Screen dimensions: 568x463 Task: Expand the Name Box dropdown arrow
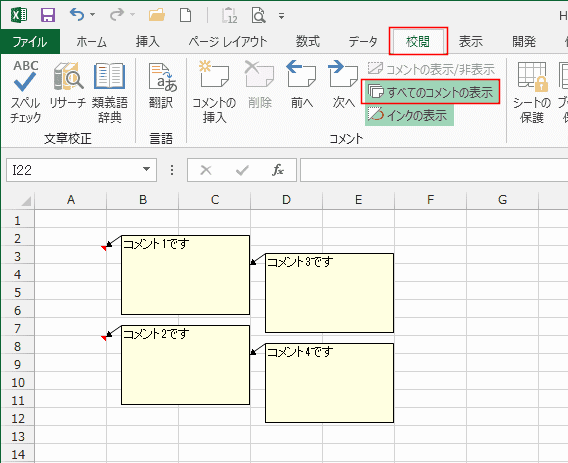(146, 169)
